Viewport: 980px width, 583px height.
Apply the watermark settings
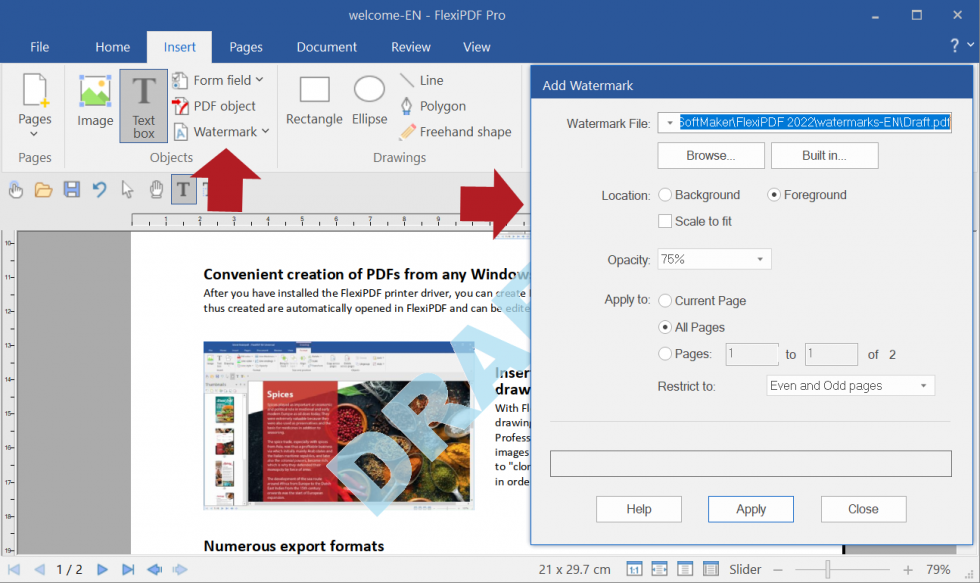[750, 509]
